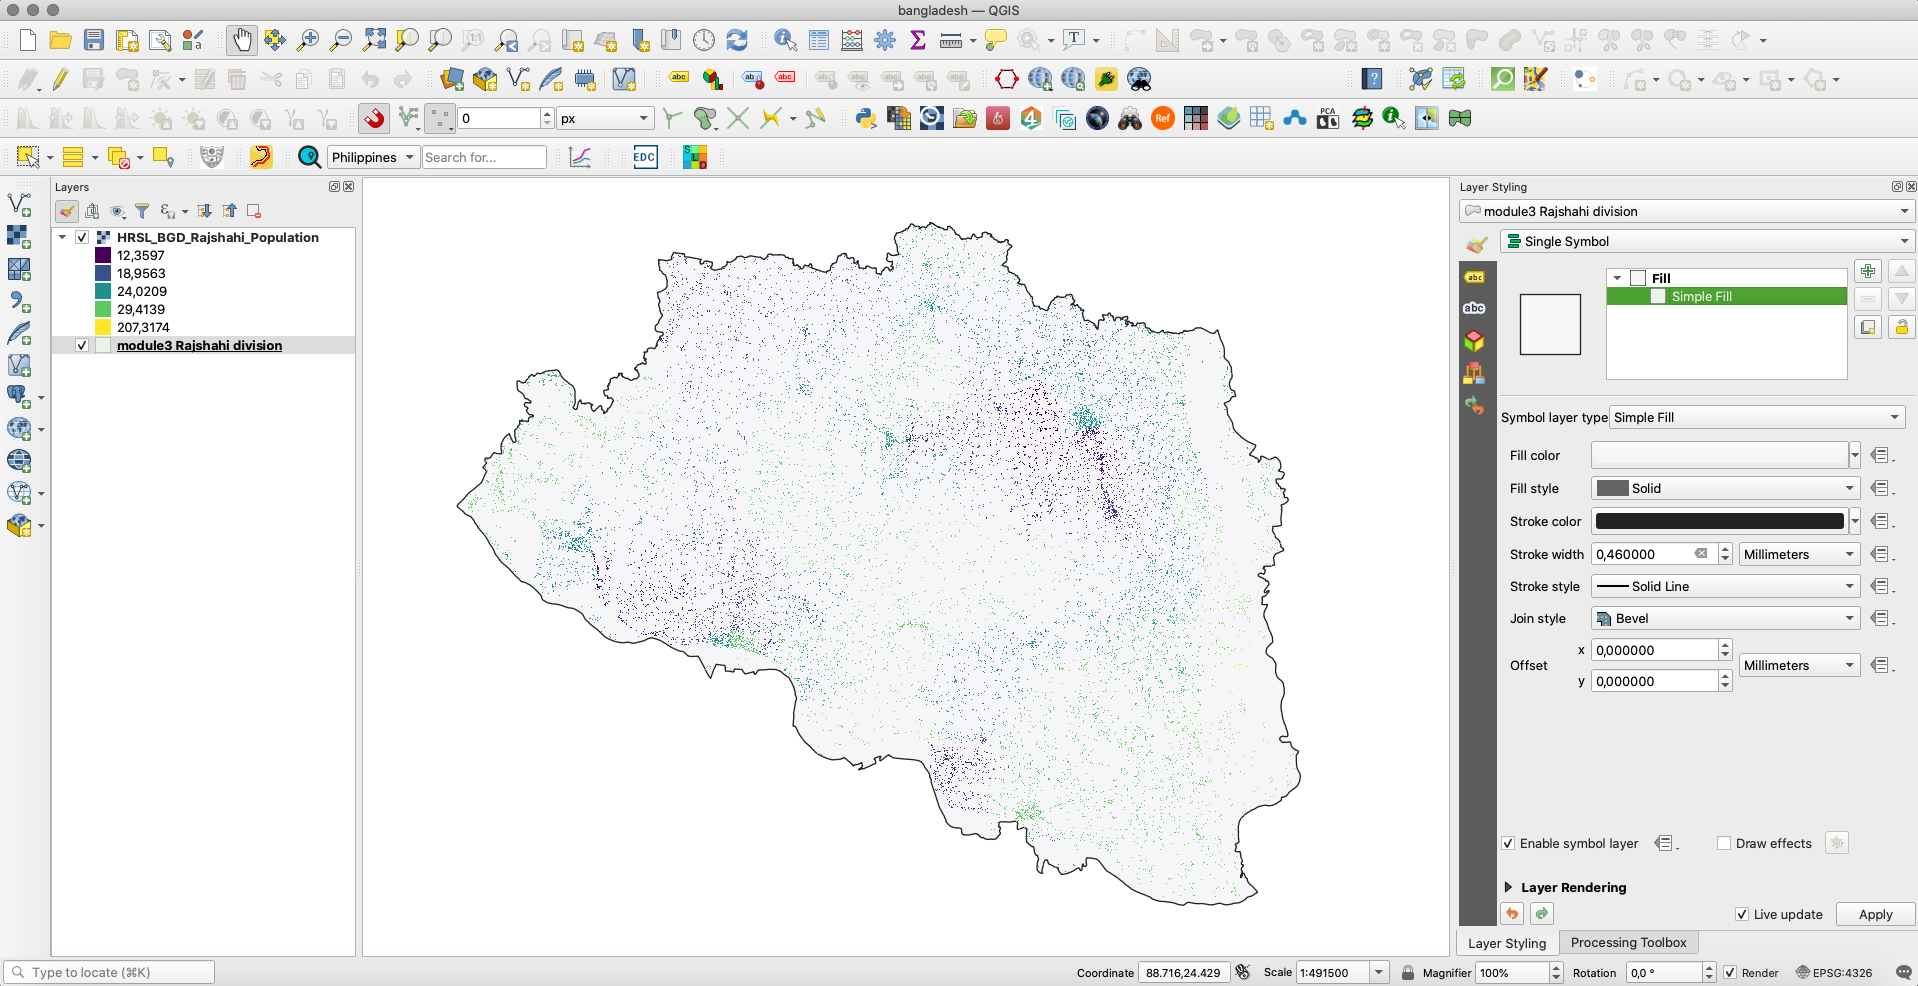Open Symbol layer type Simple Fill dropdown
The height and width of the screenshot is (986, 1918).
(1757, 417)
